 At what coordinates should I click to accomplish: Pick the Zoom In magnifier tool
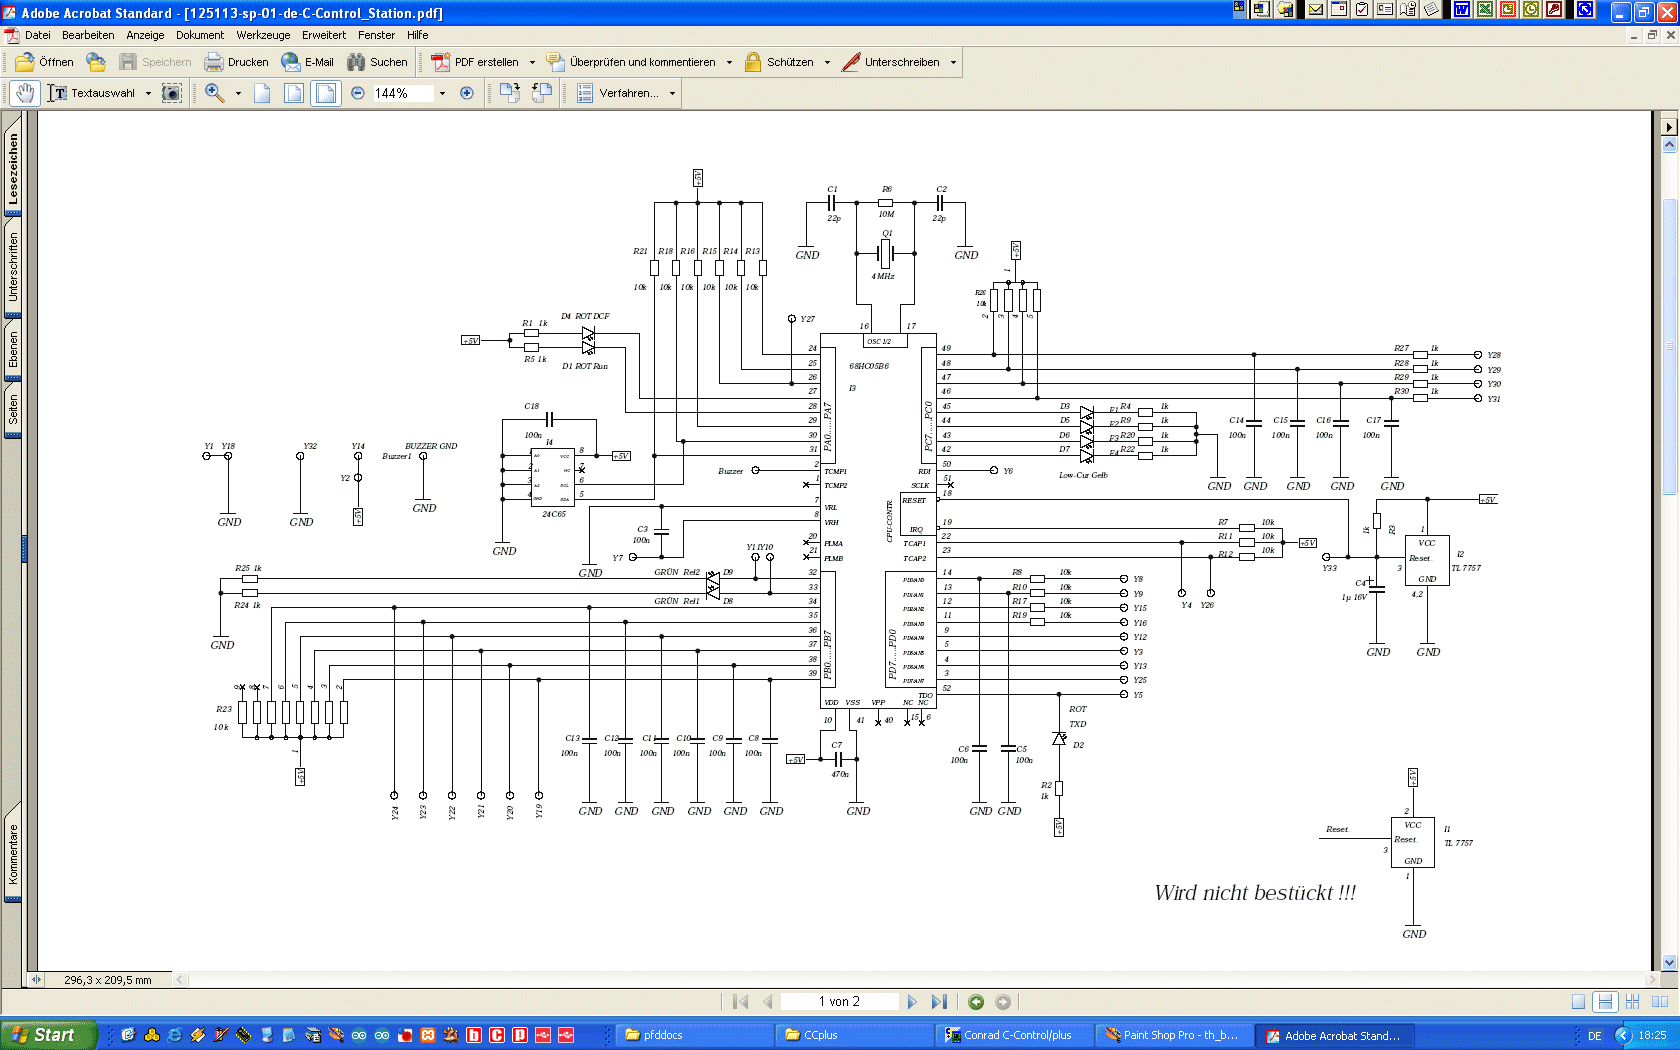(x=214, y=93)
